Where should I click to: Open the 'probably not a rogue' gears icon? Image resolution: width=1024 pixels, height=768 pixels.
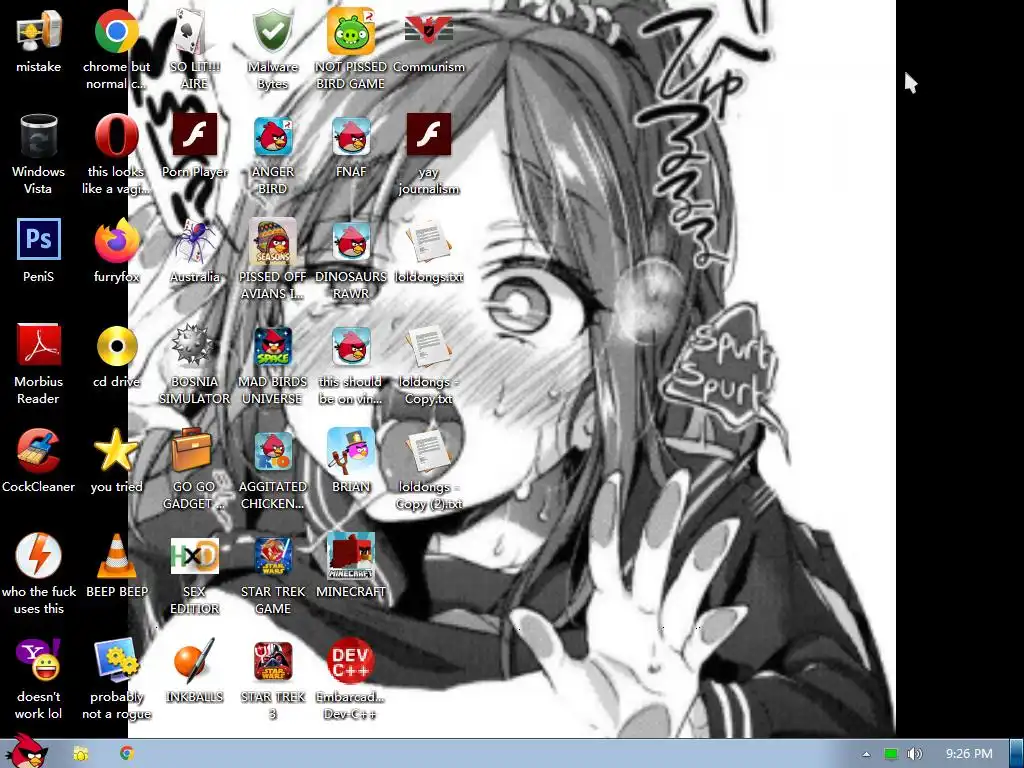click(x=116, y=660)
